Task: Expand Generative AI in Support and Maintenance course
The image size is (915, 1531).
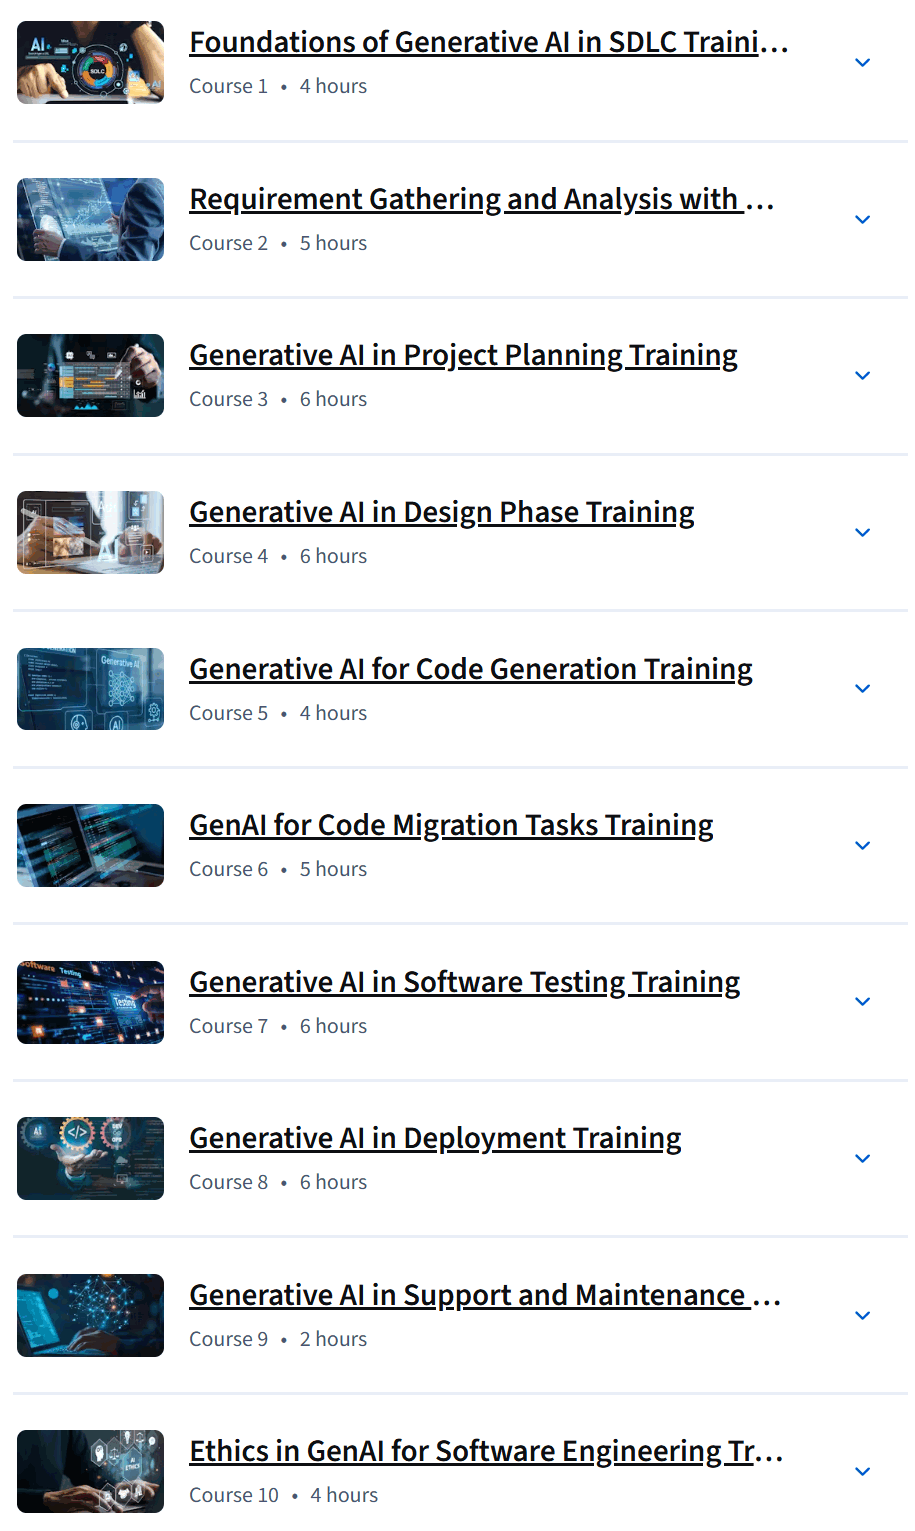Action: coord(863,1316)
